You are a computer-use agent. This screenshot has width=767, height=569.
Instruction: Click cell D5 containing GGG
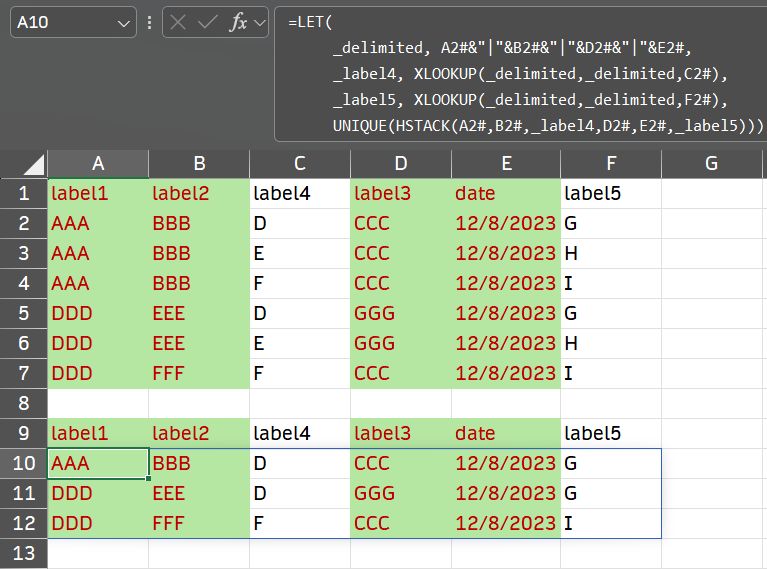coord(401,314)
